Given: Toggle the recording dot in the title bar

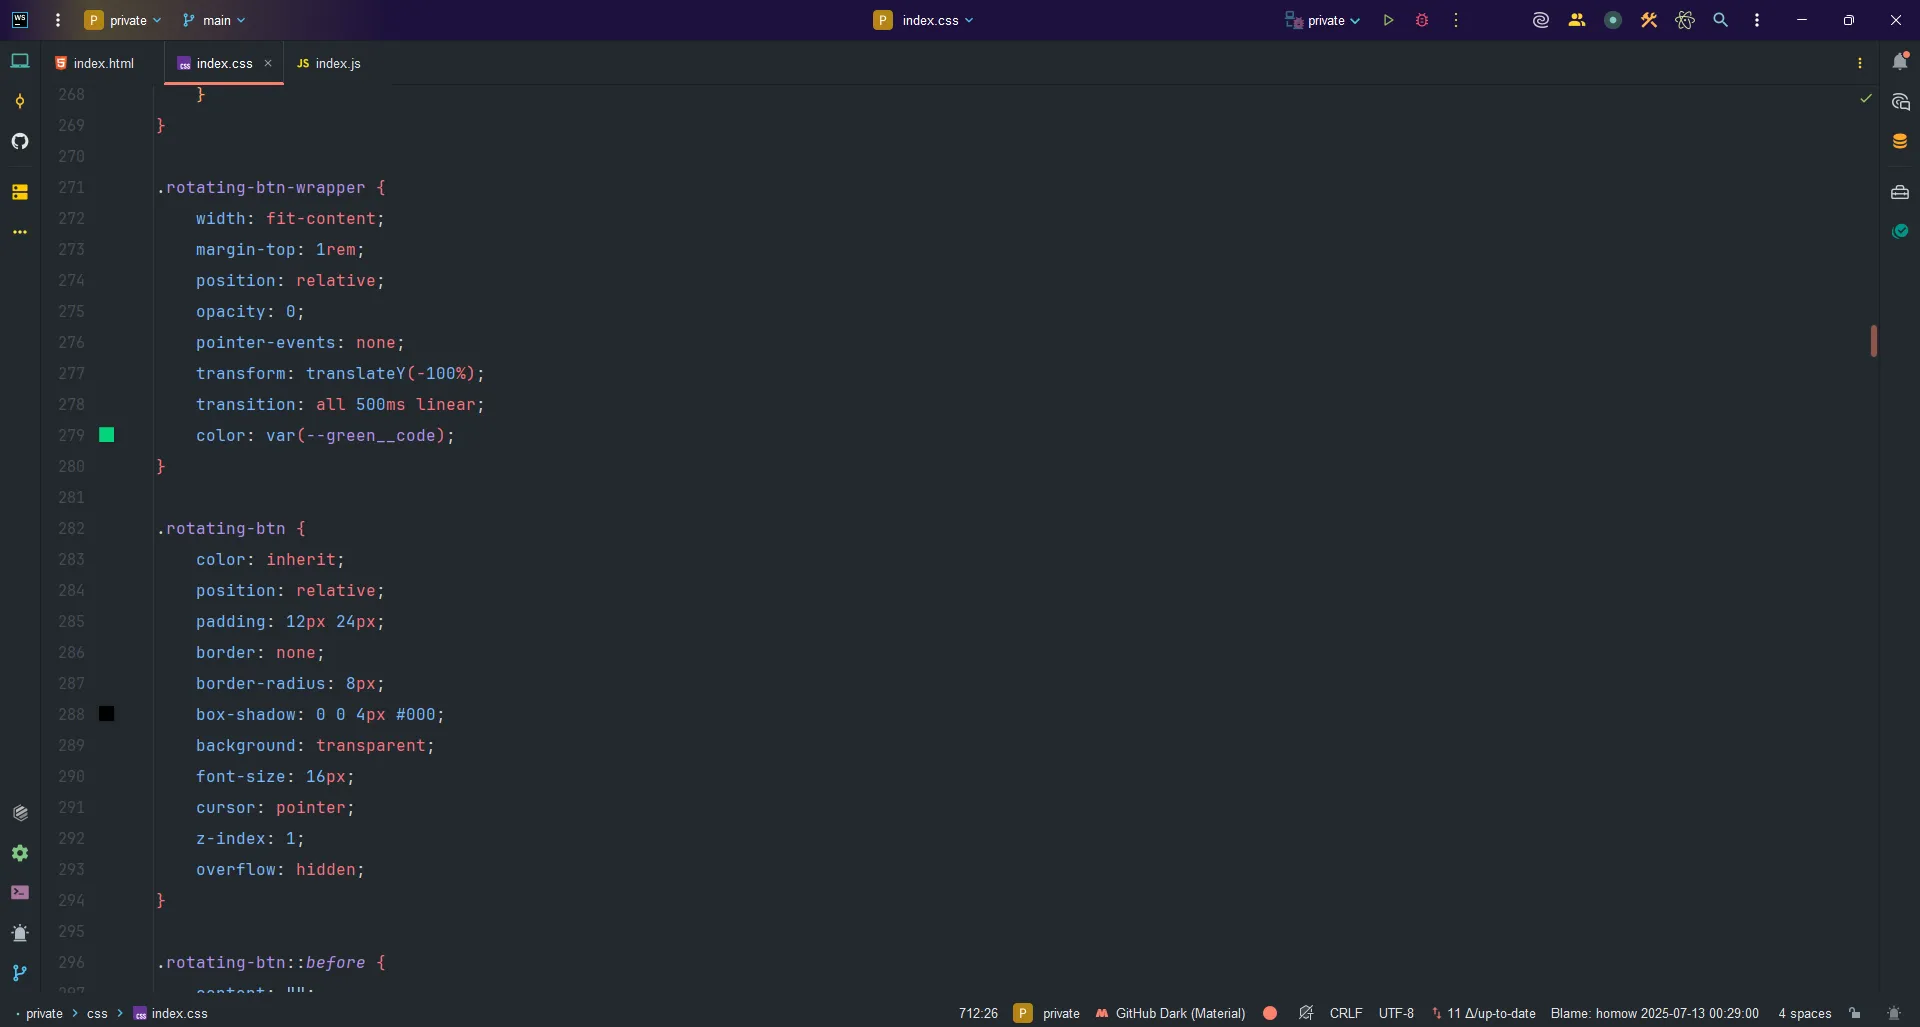Looking at the screenshot, I should pyautogui.click(x=1613, y=20).
